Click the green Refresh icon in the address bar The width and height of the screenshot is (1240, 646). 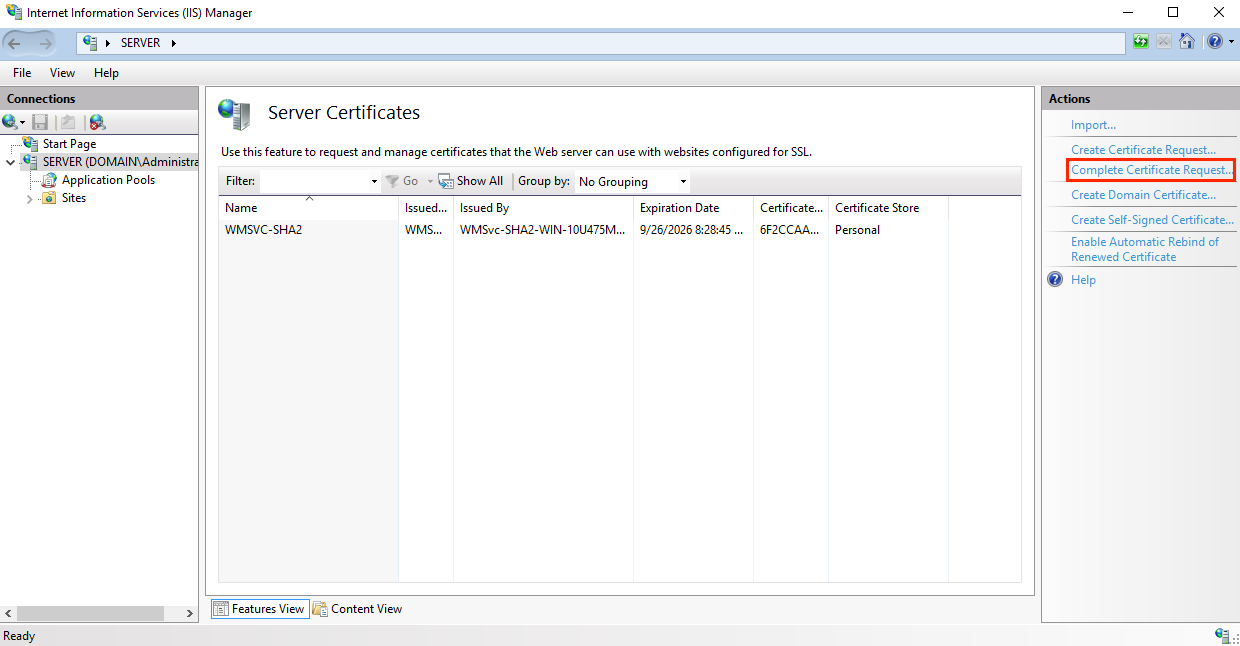coord(1140,41)
